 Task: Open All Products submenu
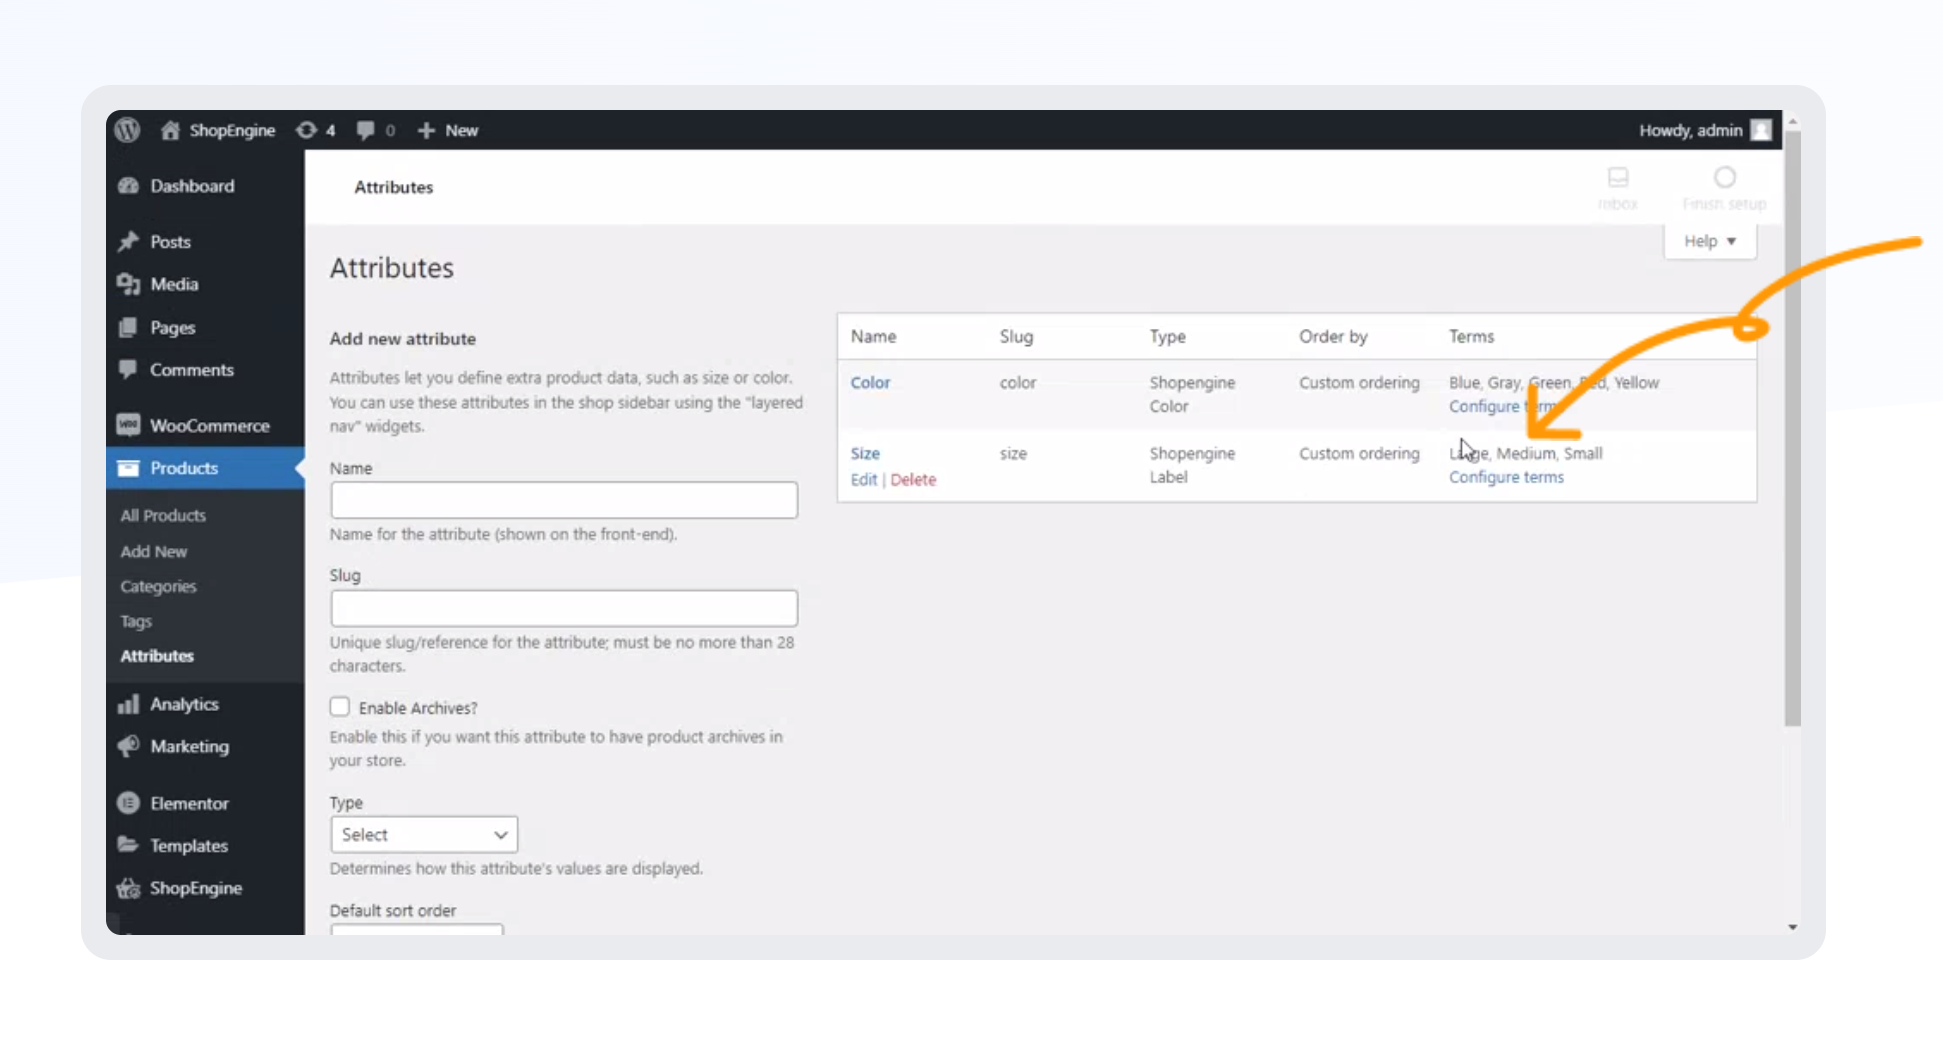[163, 515]
